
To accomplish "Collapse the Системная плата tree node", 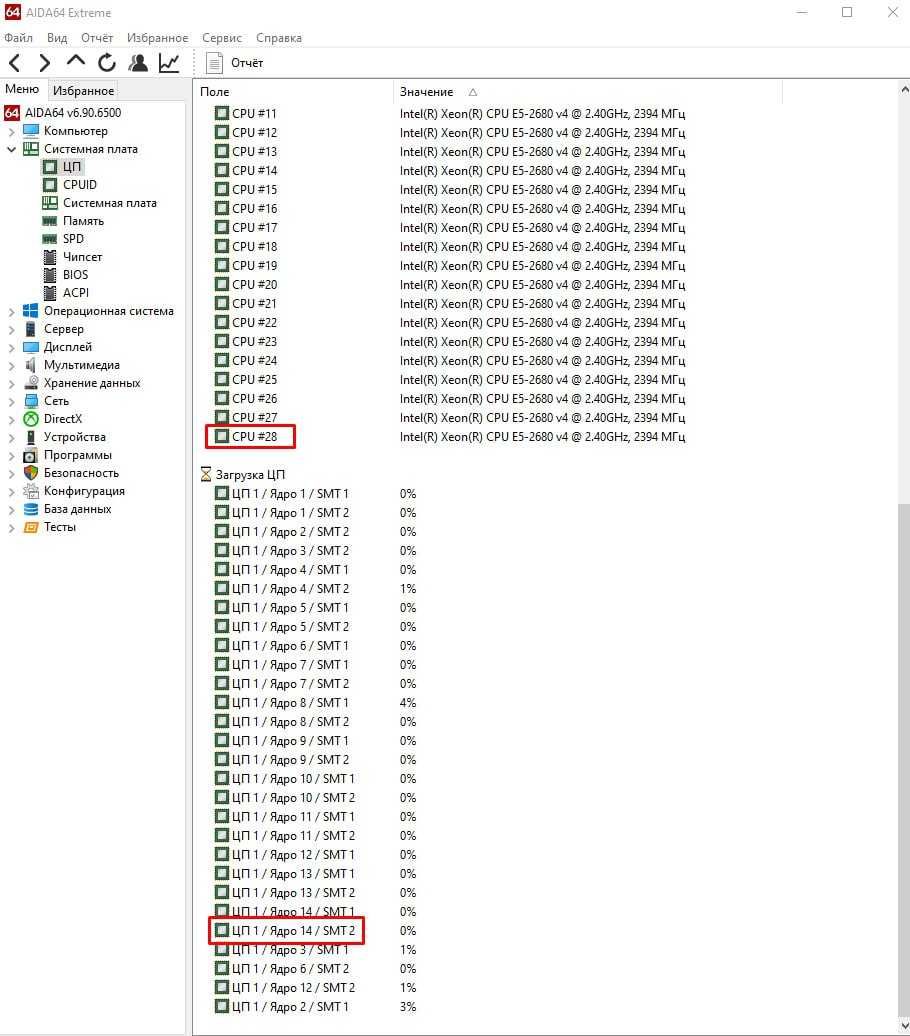I will pyautogui.click(x=11, y=149).
